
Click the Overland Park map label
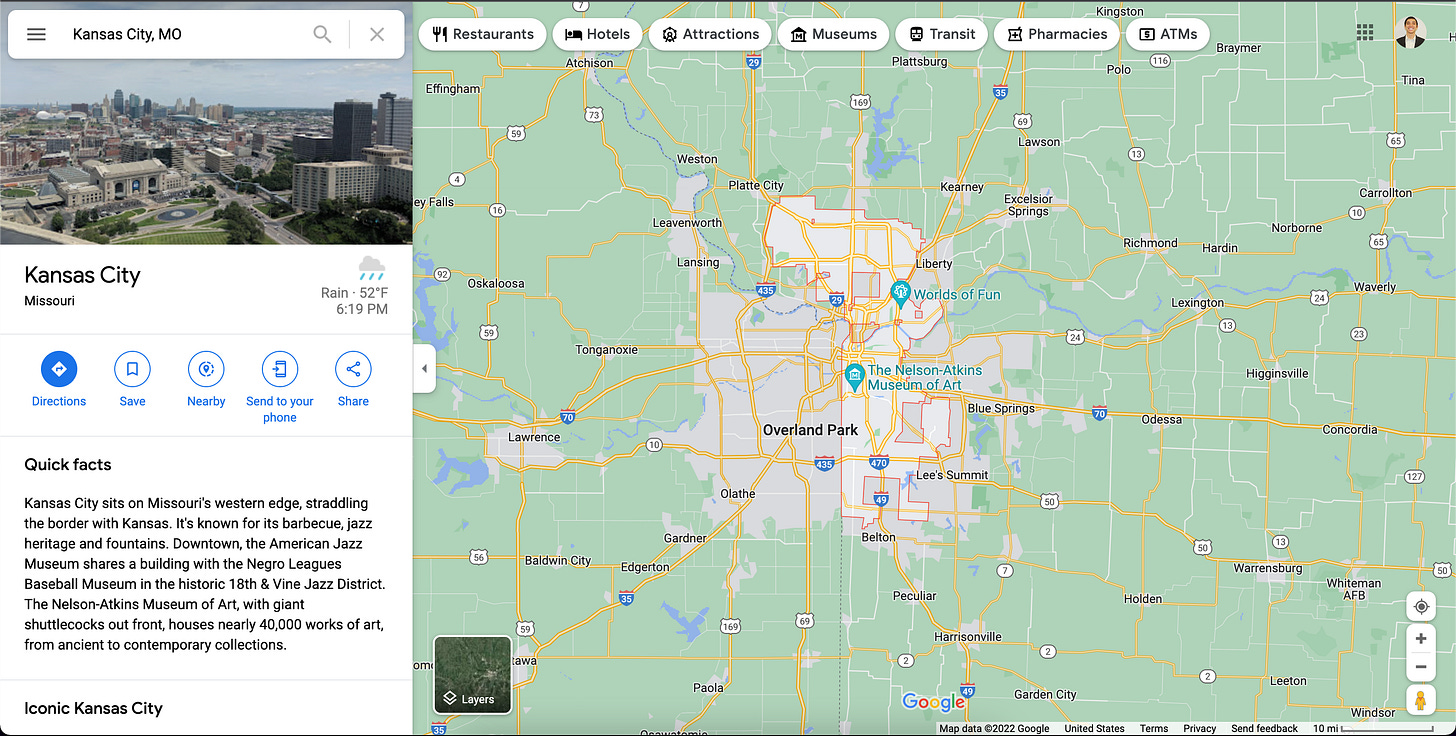tap(810, 430)
